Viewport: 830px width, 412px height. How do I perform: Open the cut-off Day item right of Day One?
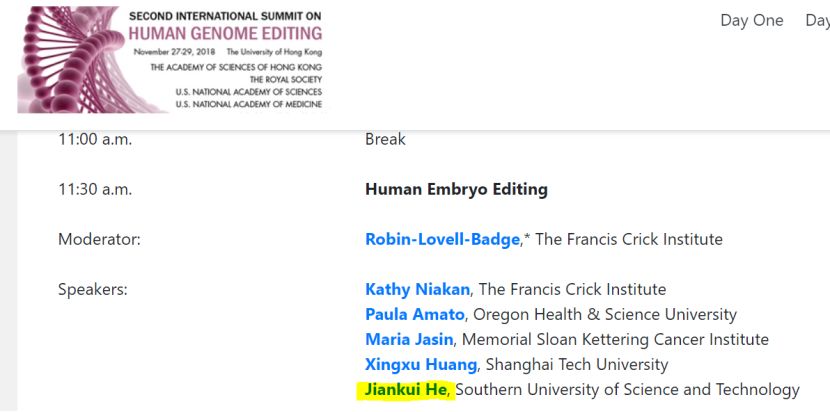(x=817, y=20)
